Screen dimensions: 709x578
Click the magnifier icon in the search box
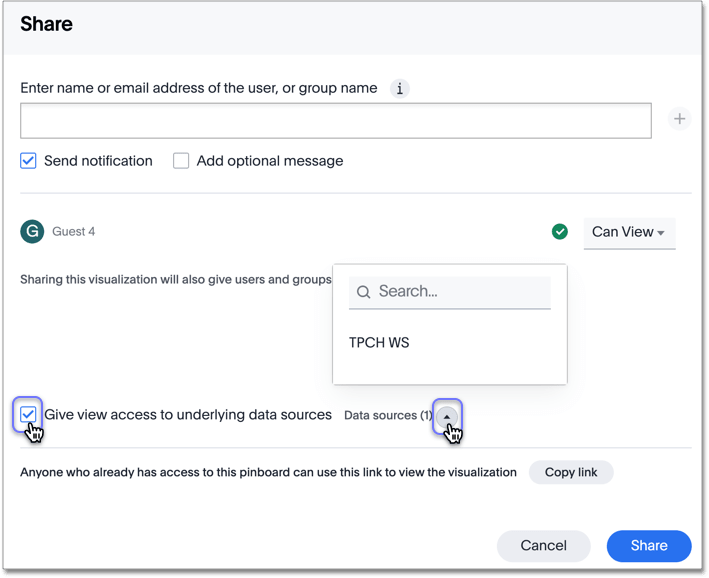[364, 292]
